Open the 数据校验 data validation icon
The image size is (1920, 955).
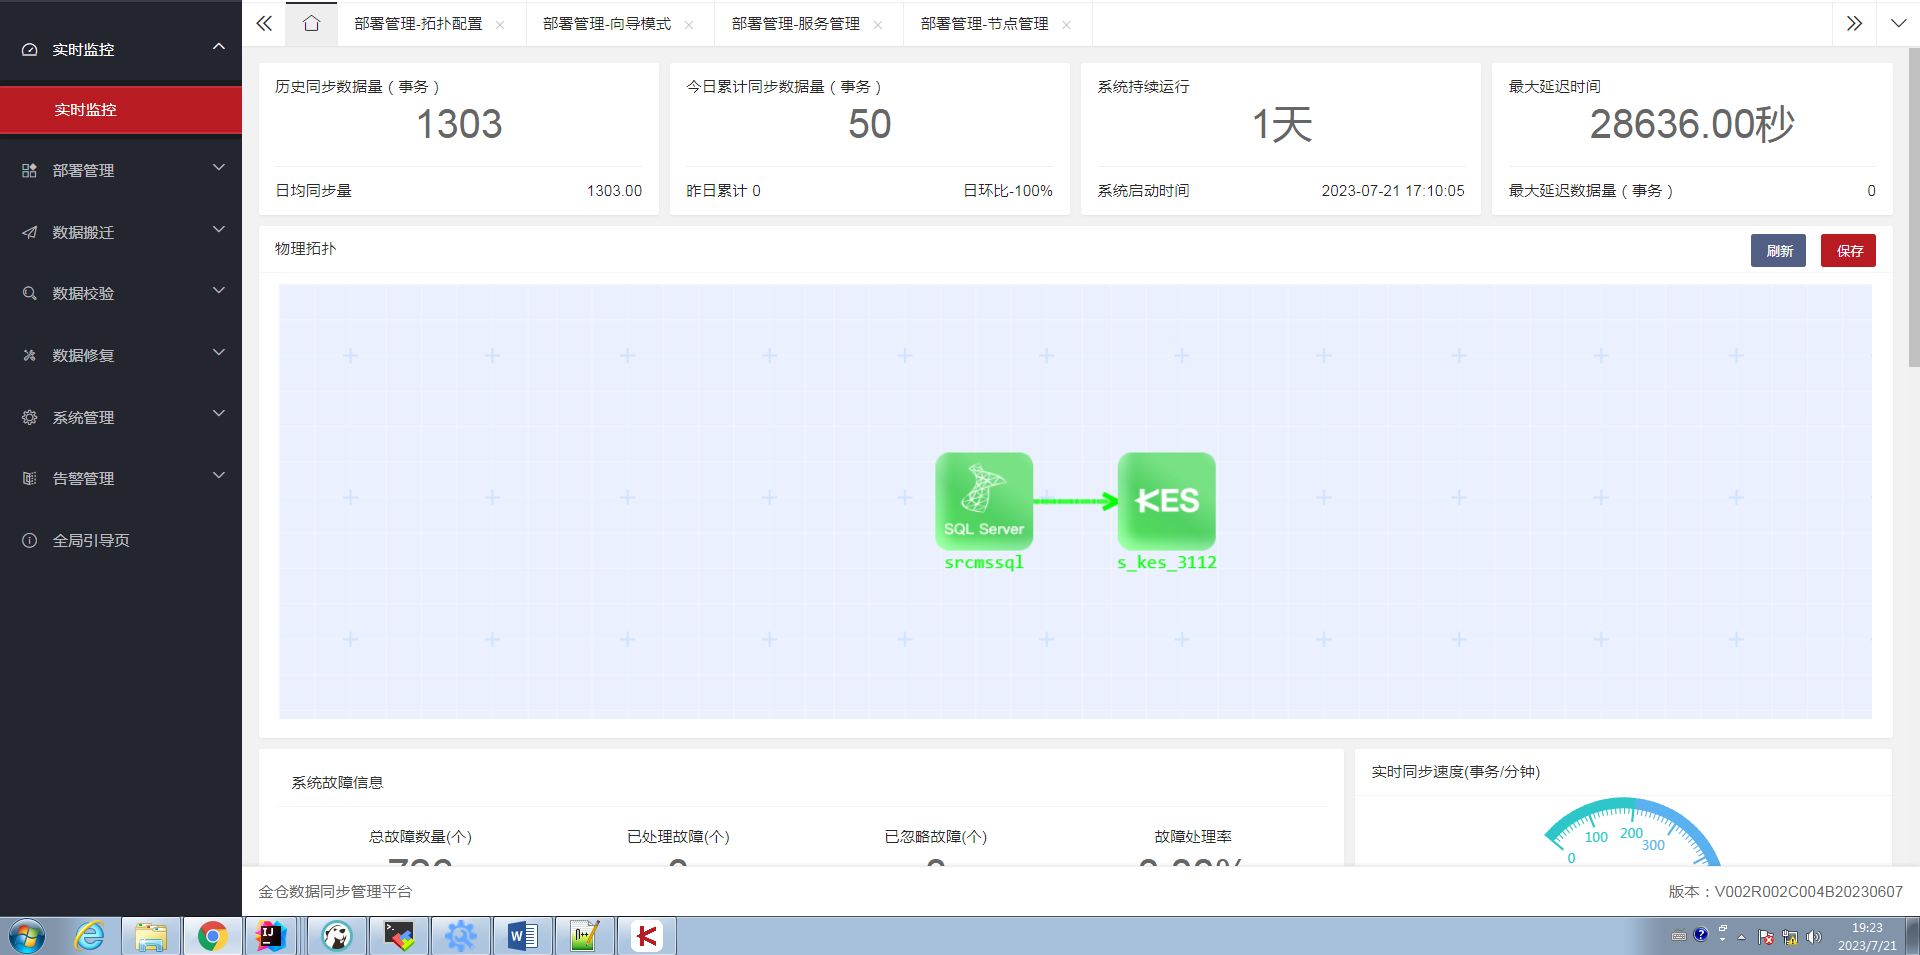tap(30, 293)
